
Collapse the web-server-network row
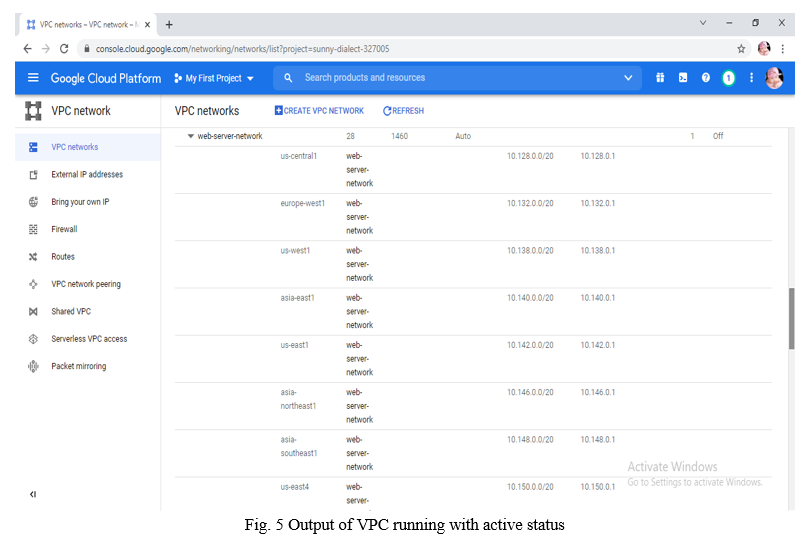coord(190,136)
